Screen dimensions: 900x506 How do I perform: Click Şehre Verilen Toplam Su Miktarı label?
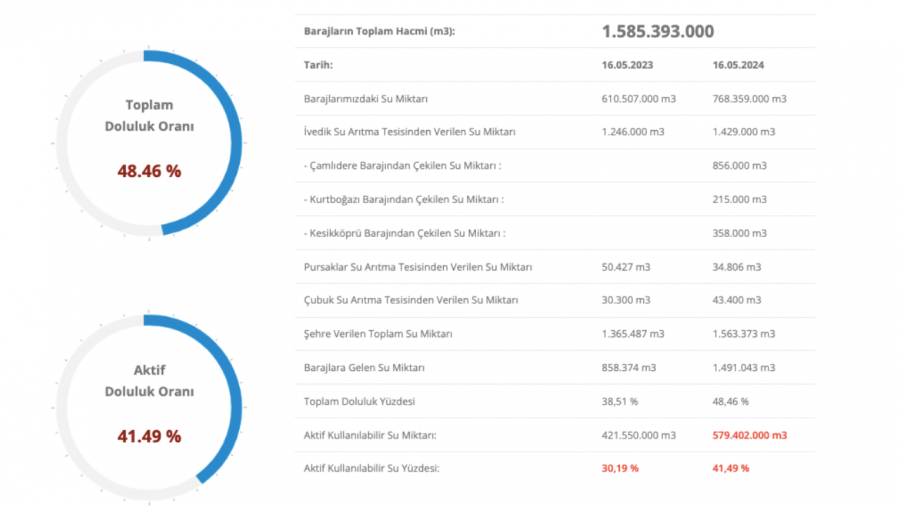click(x=378, y=334)
